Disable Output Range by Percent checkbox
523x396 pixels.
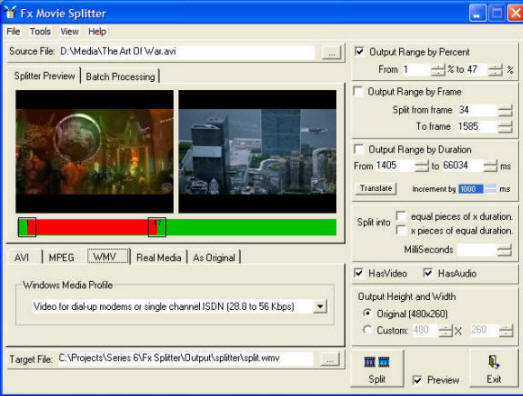click(359, 52)
